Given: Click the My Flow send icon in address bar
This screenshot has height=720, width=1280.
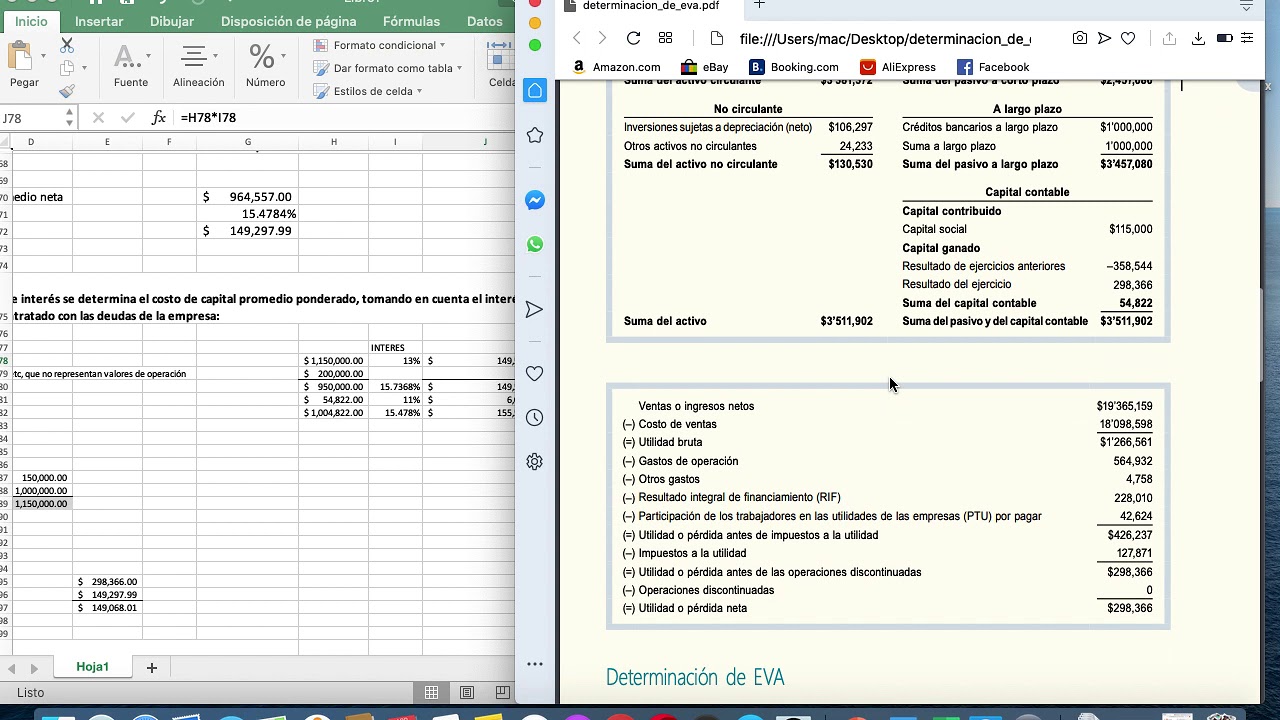Looking at the screenshot, I should click(x=1104, y=38).
